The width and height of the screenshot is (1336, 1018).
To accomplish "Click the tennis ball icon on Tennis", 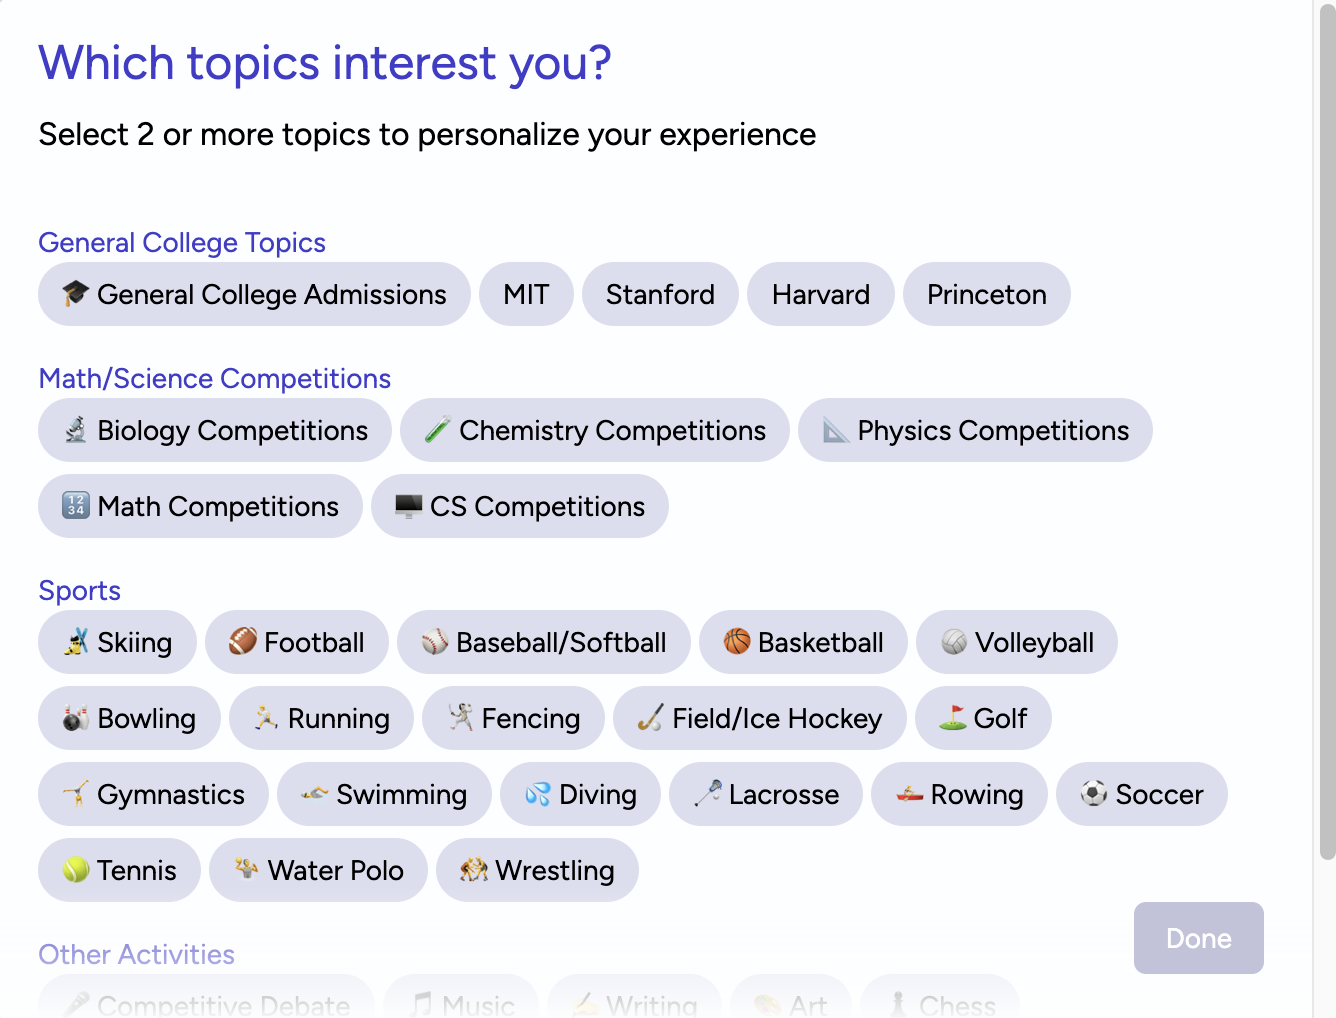I will click(x=76, y=869).
